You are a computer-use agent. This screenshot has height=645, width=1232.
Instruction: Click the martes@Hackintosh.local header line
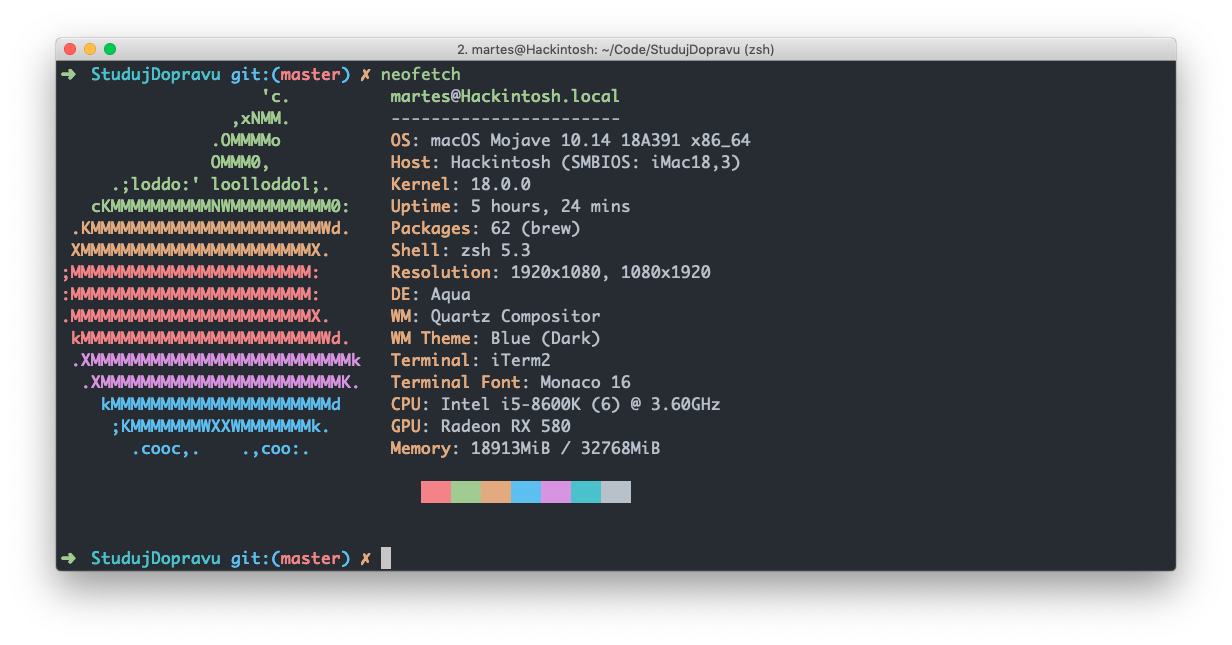pos(505,97)
